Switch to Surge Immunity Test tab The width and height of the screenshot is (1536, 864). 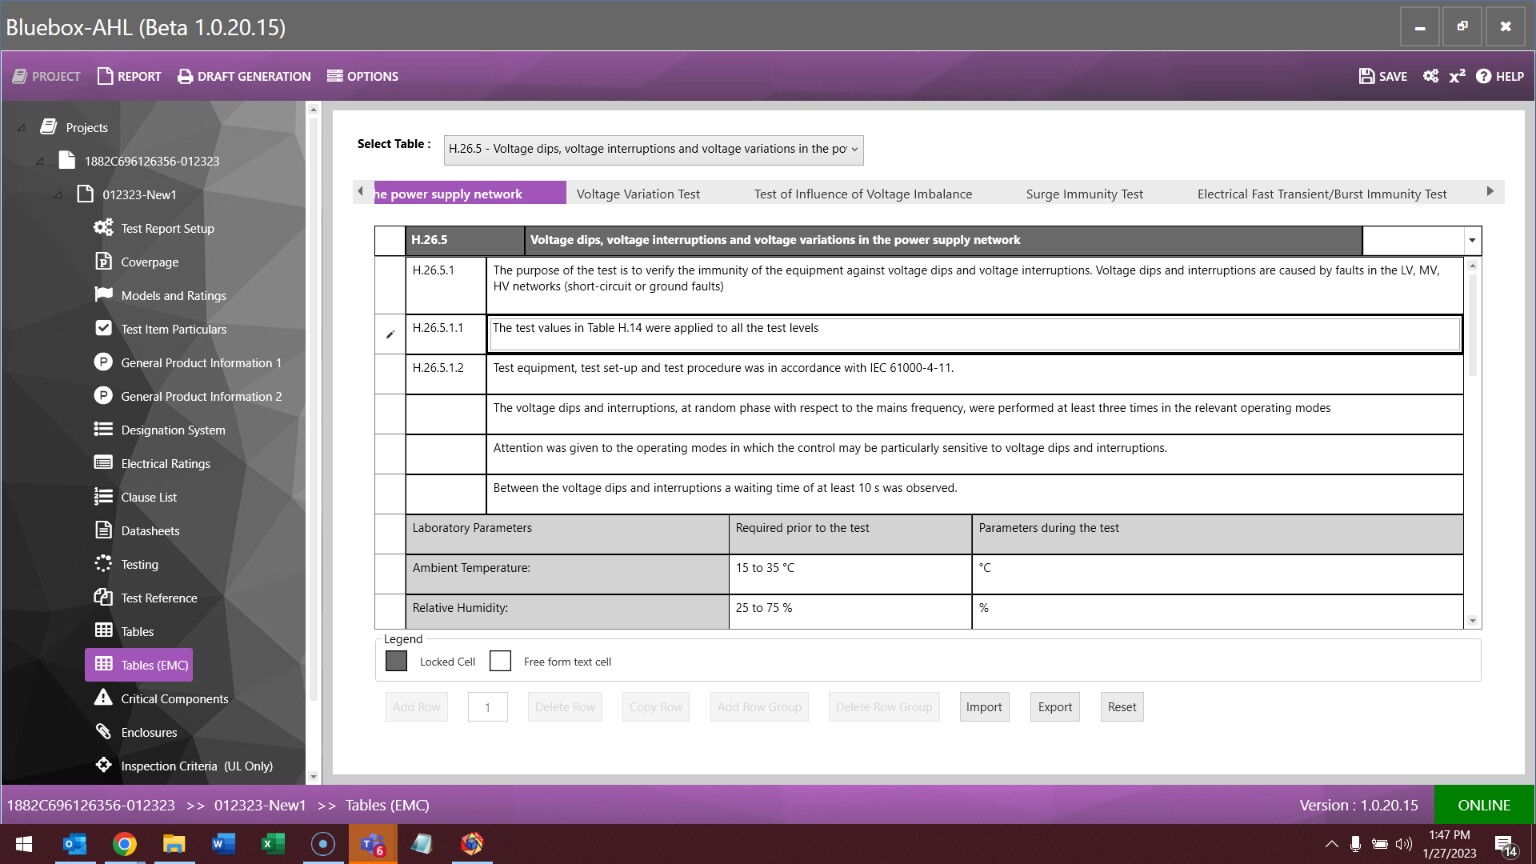click(x=1084, y=194)
